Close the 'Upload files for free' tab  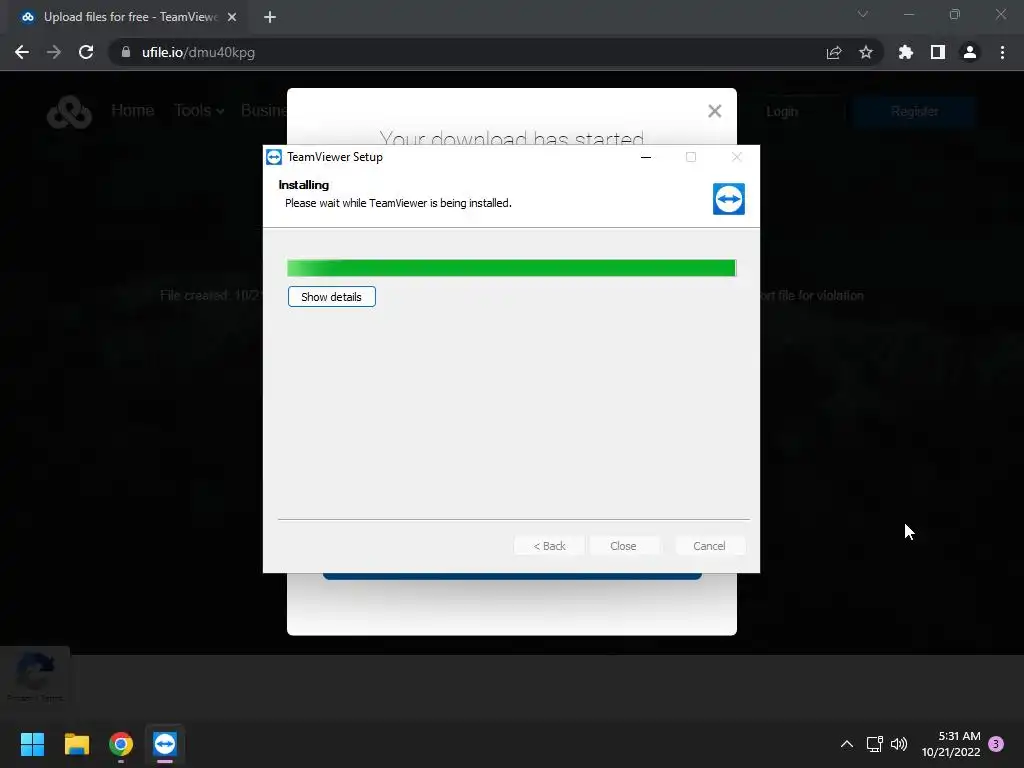(x=232, y=17)
